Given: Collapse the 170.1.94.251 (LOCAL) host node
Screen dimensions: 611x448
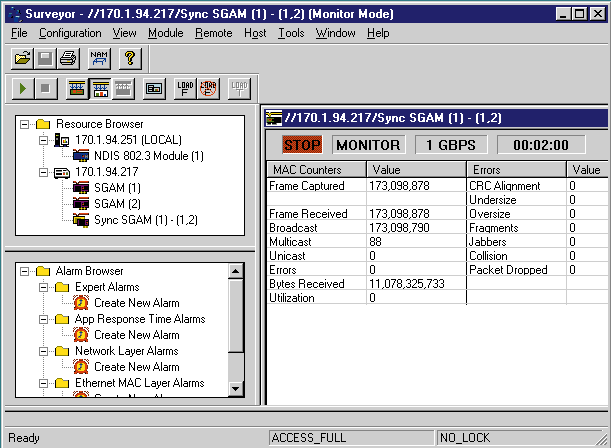Looking at the screenshot, I should click(x=44, y=140).
